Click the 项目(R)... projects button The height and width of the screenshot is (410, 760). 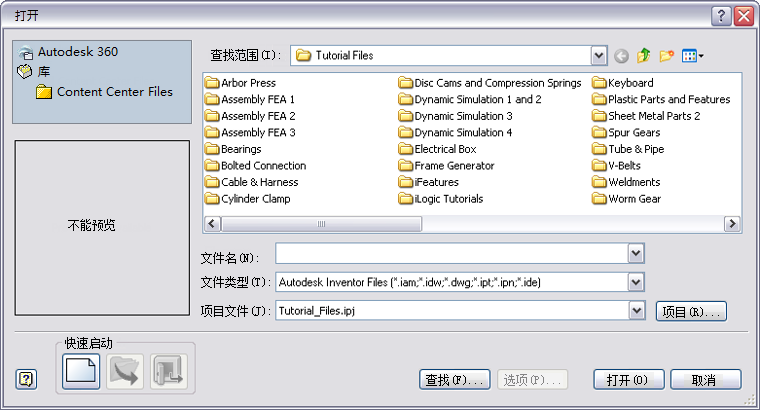click(x=690, y=312)
